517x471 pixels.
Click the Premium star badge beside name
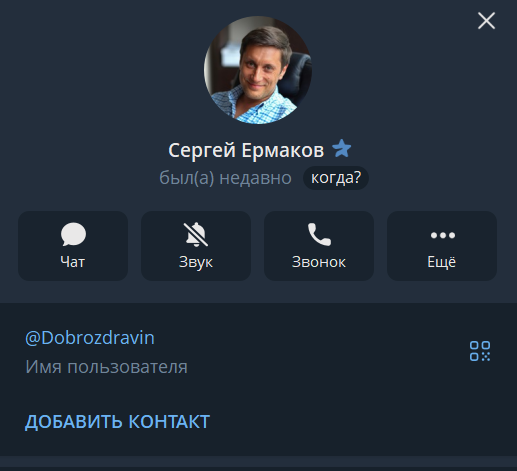click(x=342, y=149)
